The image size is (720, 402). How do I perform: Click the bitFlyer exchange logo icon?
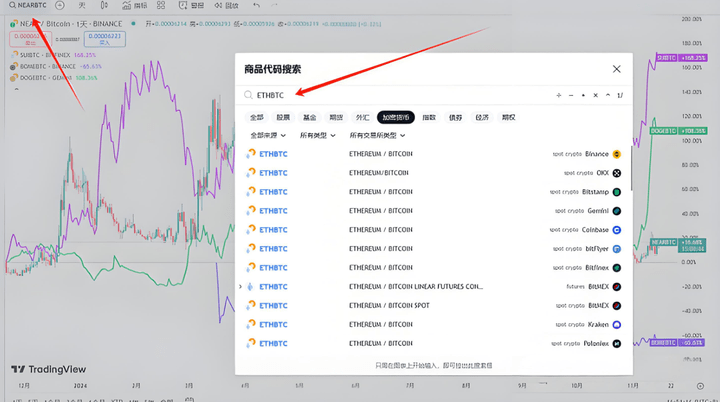coord(617,249)
